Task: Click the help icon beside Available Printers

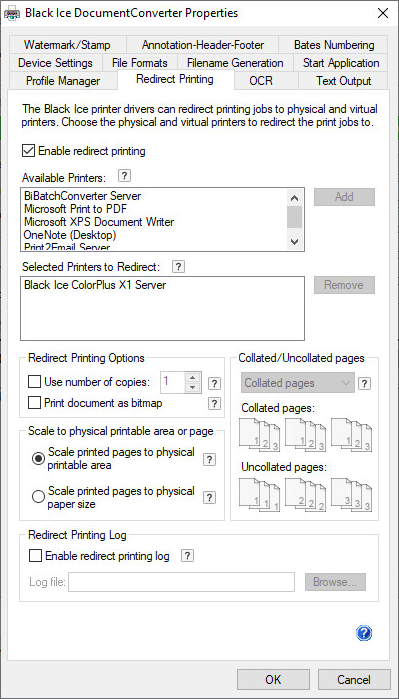Action: click(125, 176)
